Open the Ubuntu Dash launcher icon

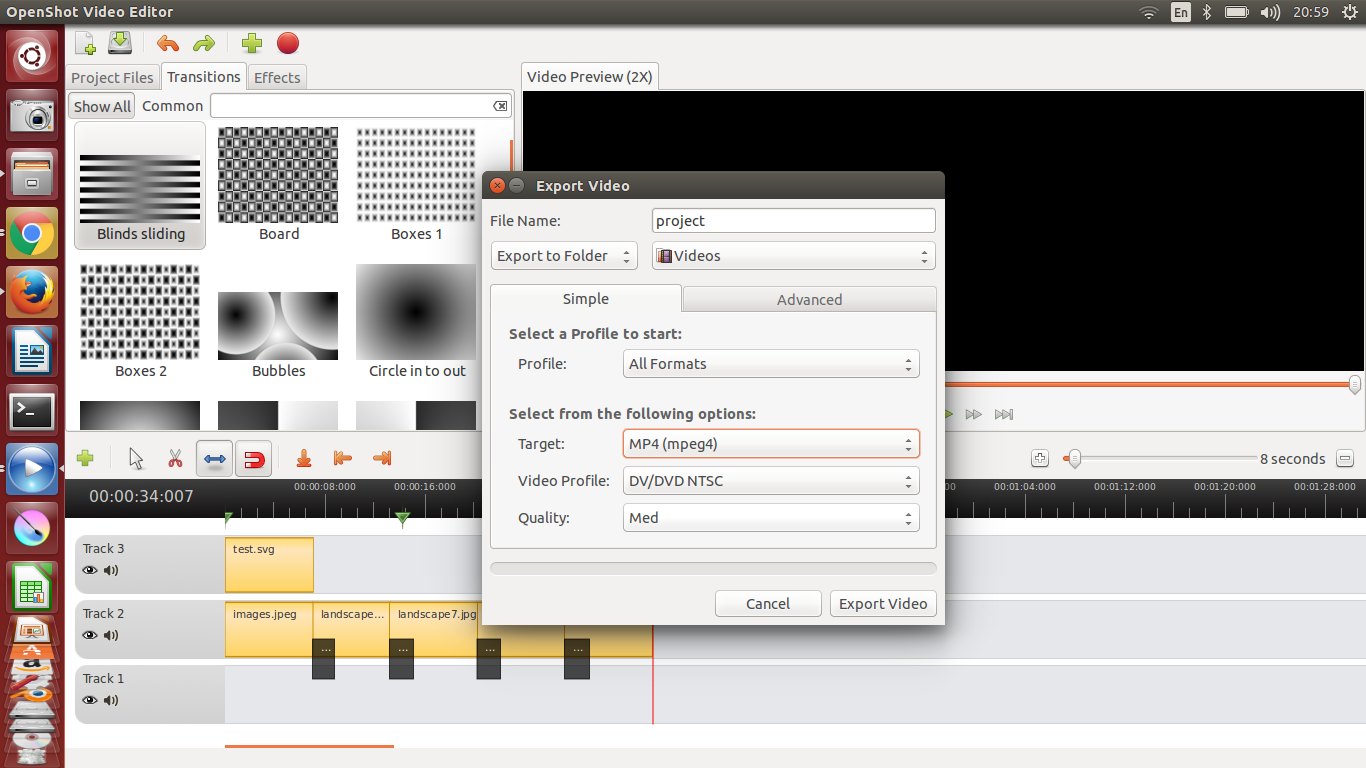coord(32,57)
